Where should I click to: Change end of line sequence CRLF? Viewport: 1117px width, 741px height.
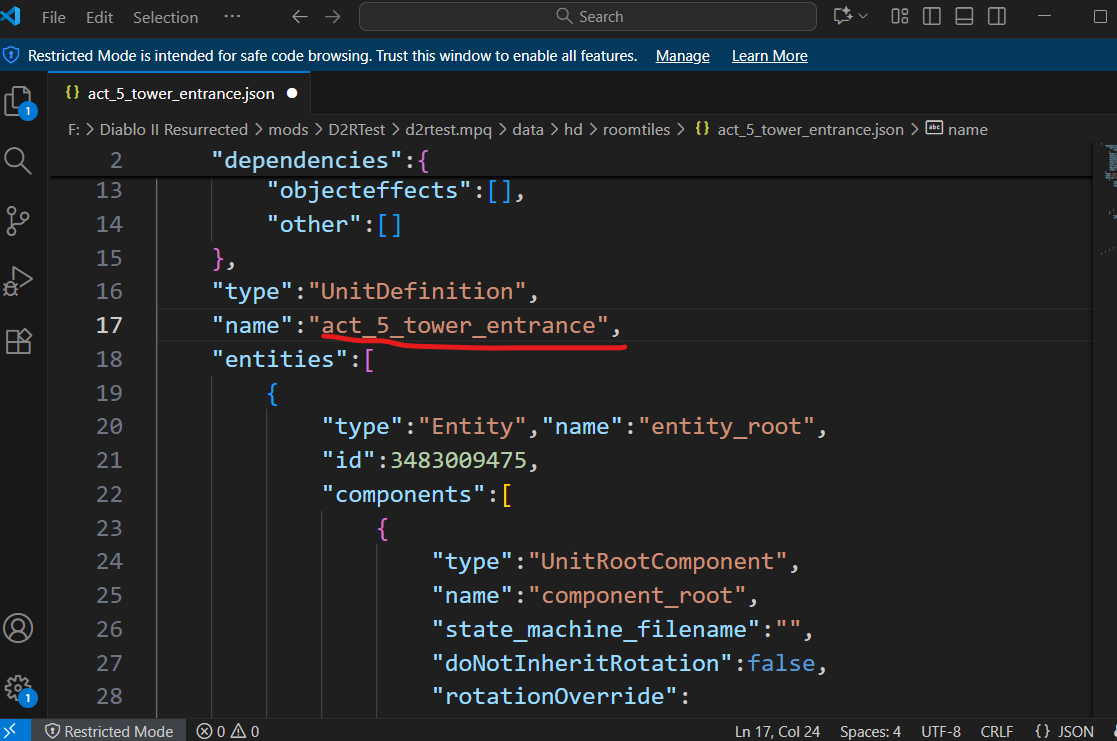coord(997,732)
